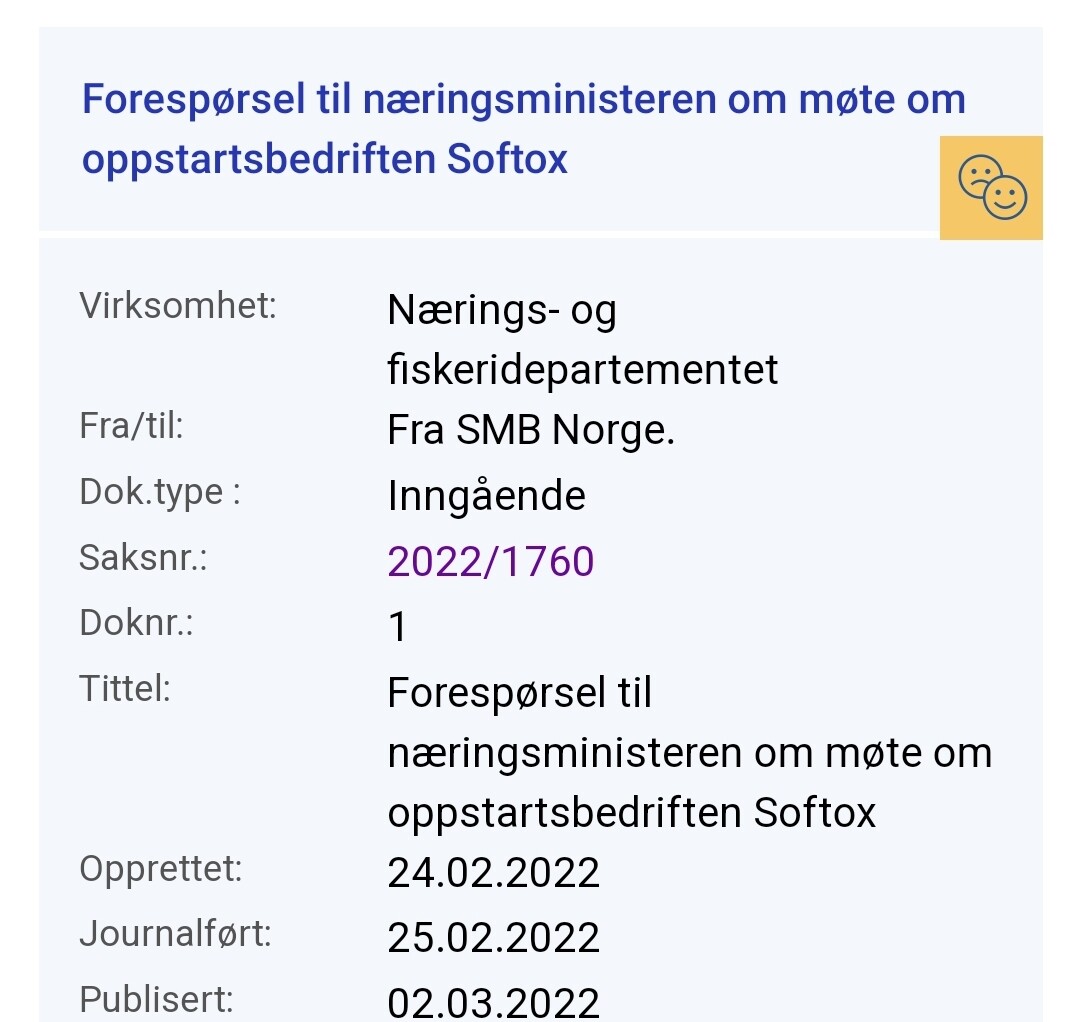Viewport: 1079px width, 1022px height.
Task: Click the Inngående document type value
Action: coord(487,496)
